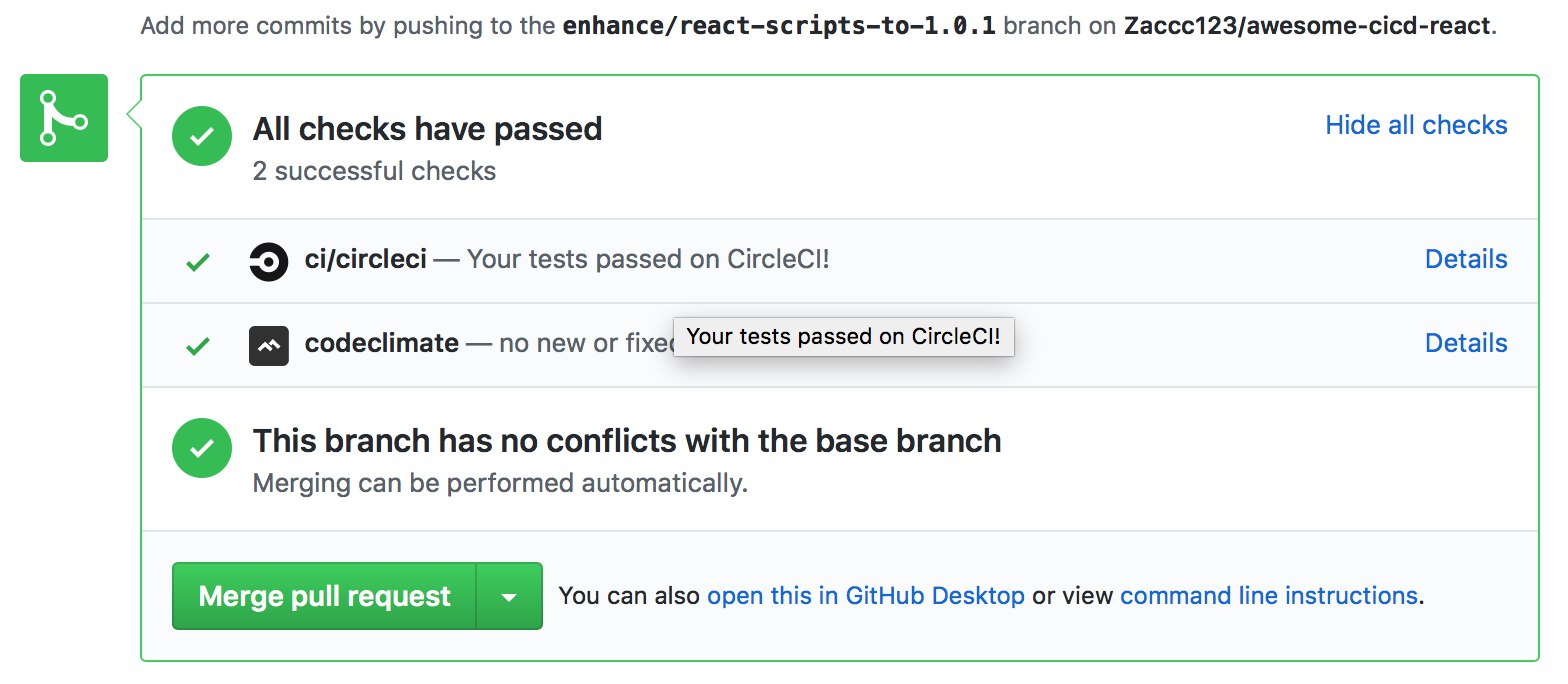
Task: Hide all checks
Action: click(x=1416, y=125)
